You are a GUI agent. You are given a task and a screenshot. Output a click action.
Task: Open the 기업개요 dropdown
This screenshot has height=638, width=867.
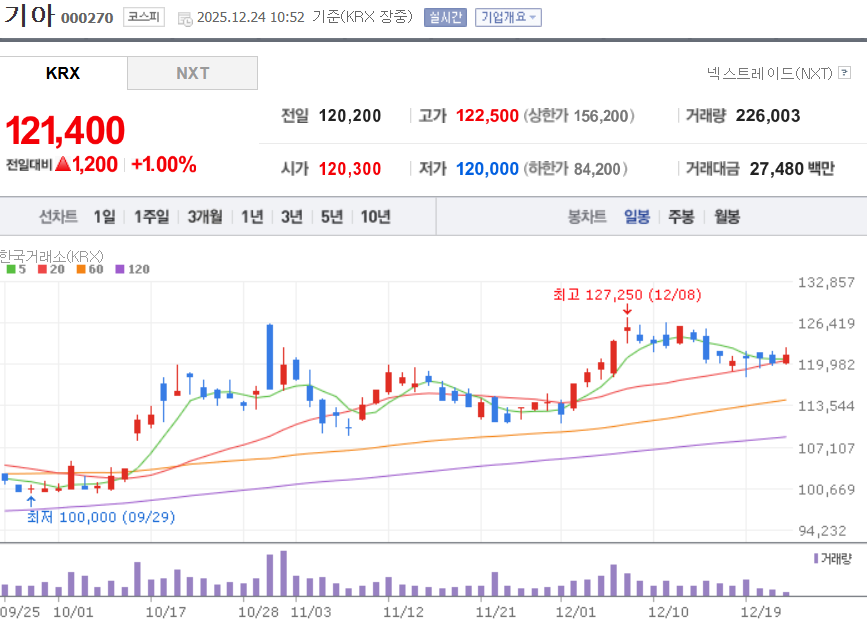(x=508, y=17)
